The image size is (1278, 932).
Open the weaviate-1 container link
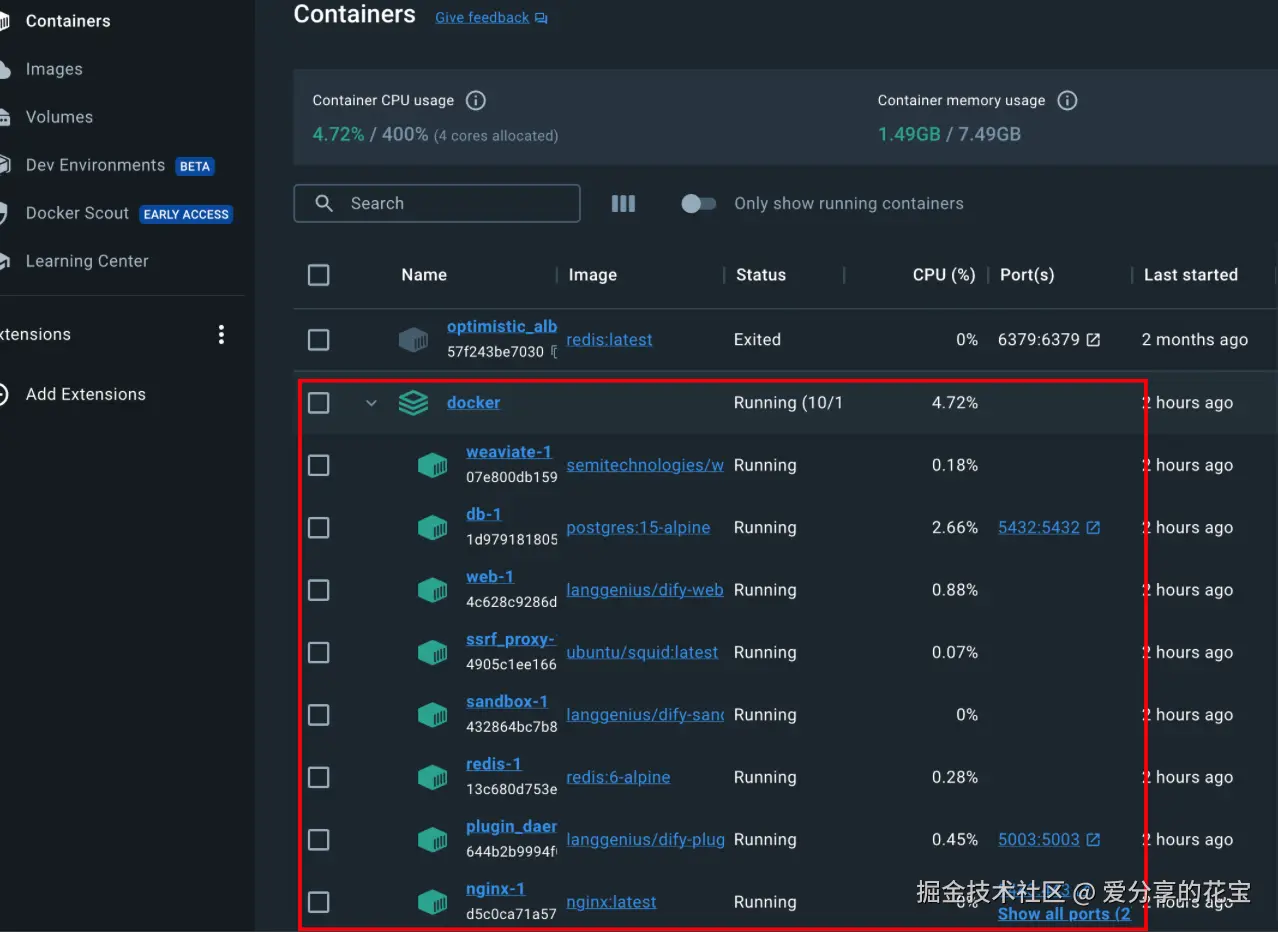click(x=509, y=452)
